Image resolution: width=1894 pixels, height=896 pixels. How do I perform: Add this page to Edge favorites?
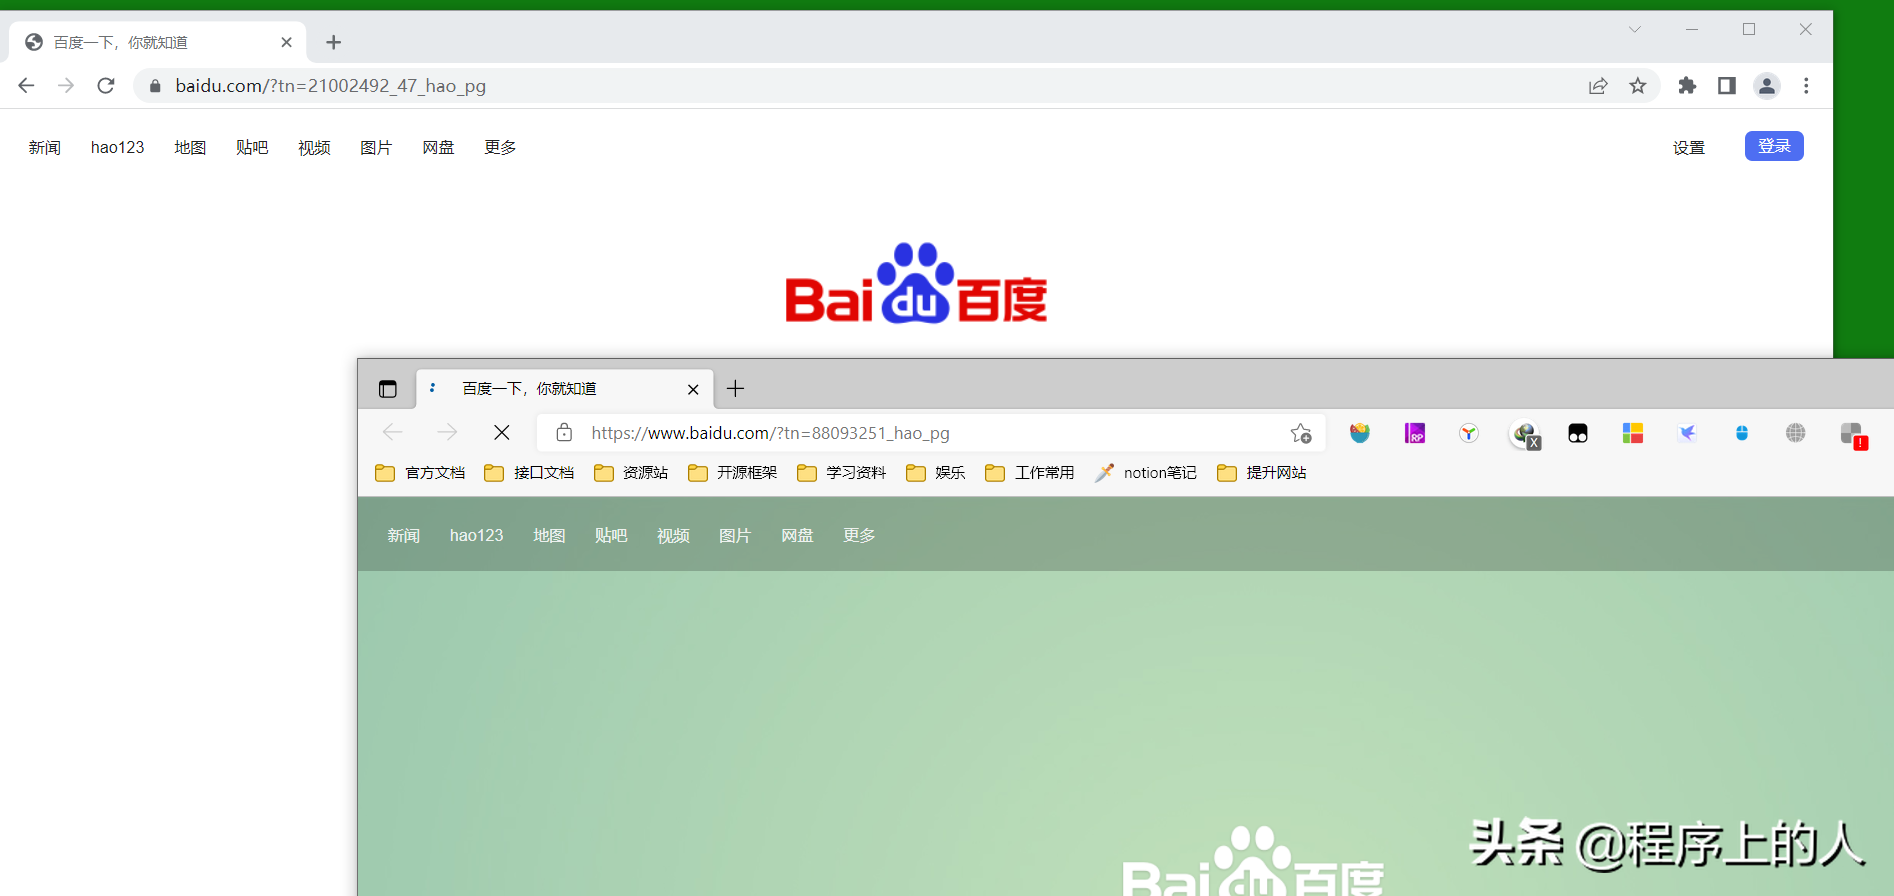tap(1301, 433)
